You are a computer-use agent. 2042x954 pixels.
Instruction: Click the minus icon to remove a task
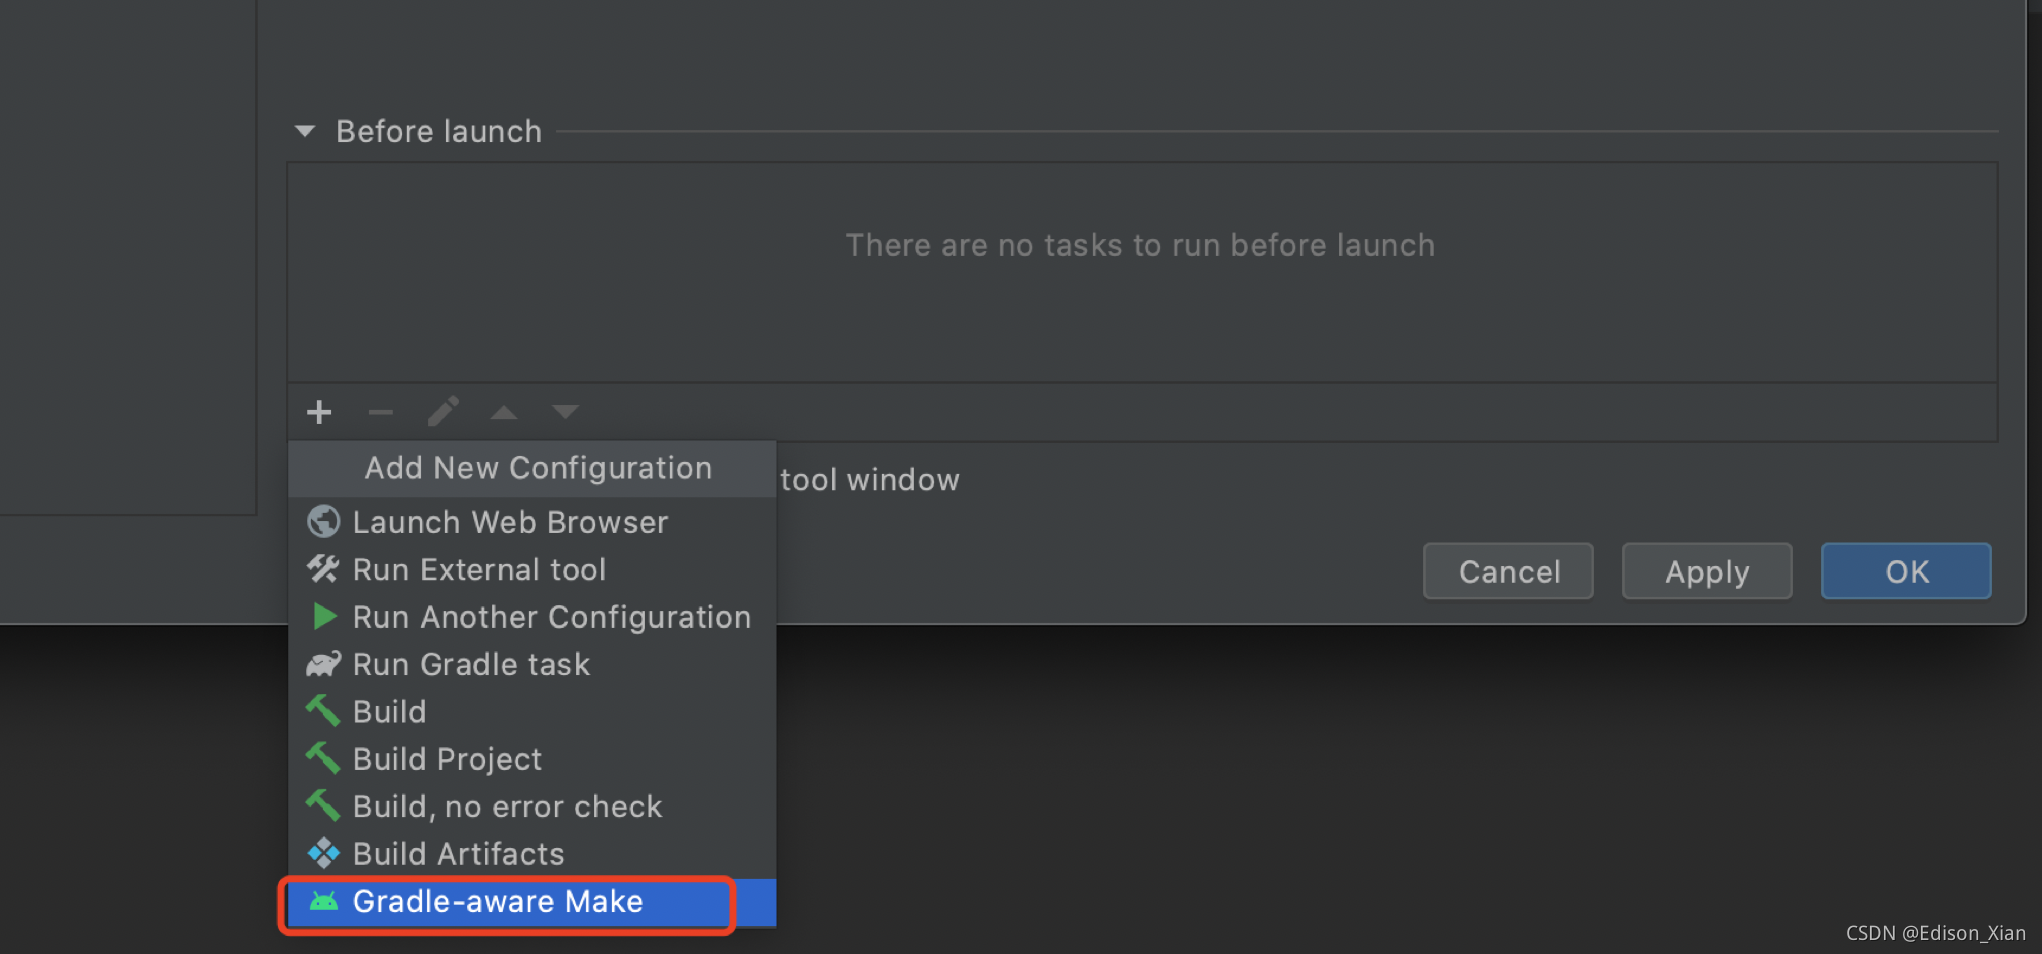coord(380,412)
